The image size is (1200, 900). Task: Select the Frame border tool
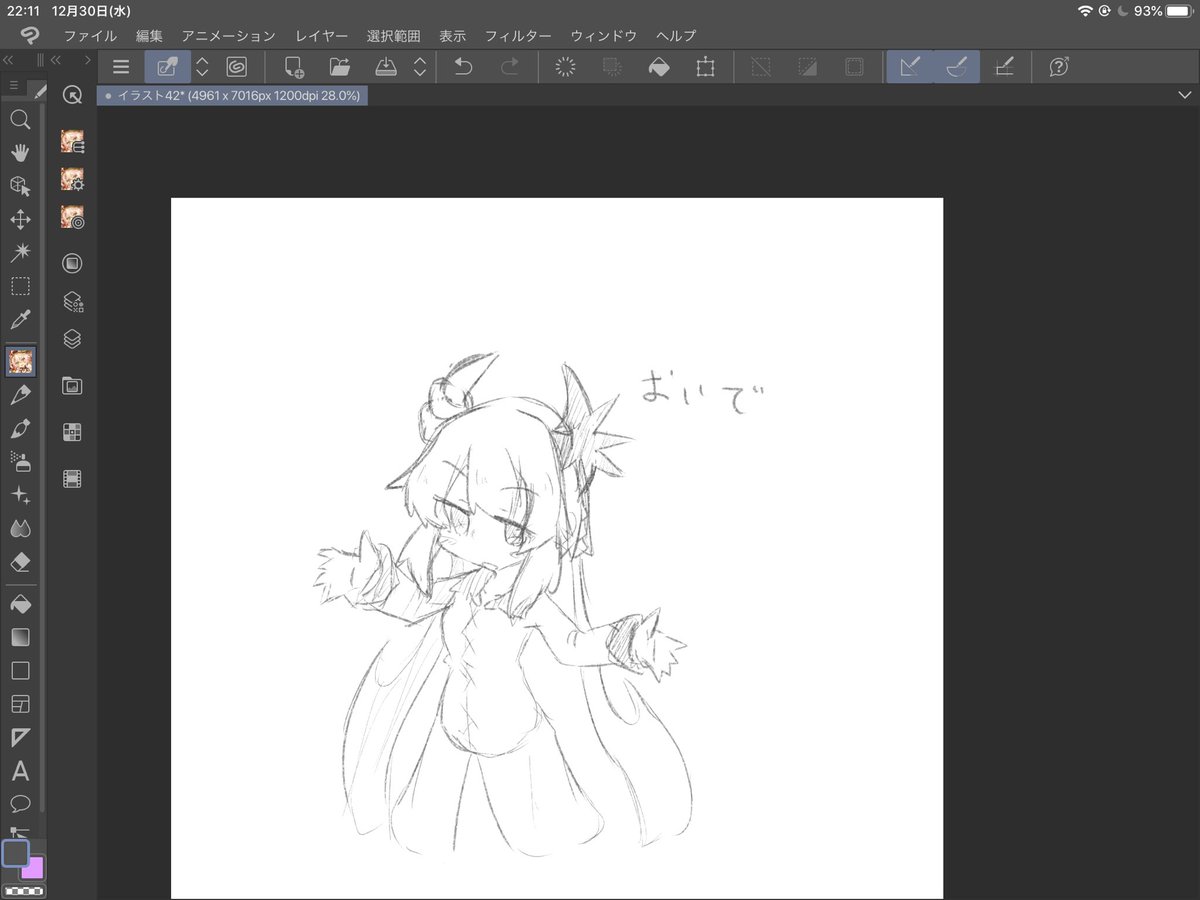[x=19, y=704]
